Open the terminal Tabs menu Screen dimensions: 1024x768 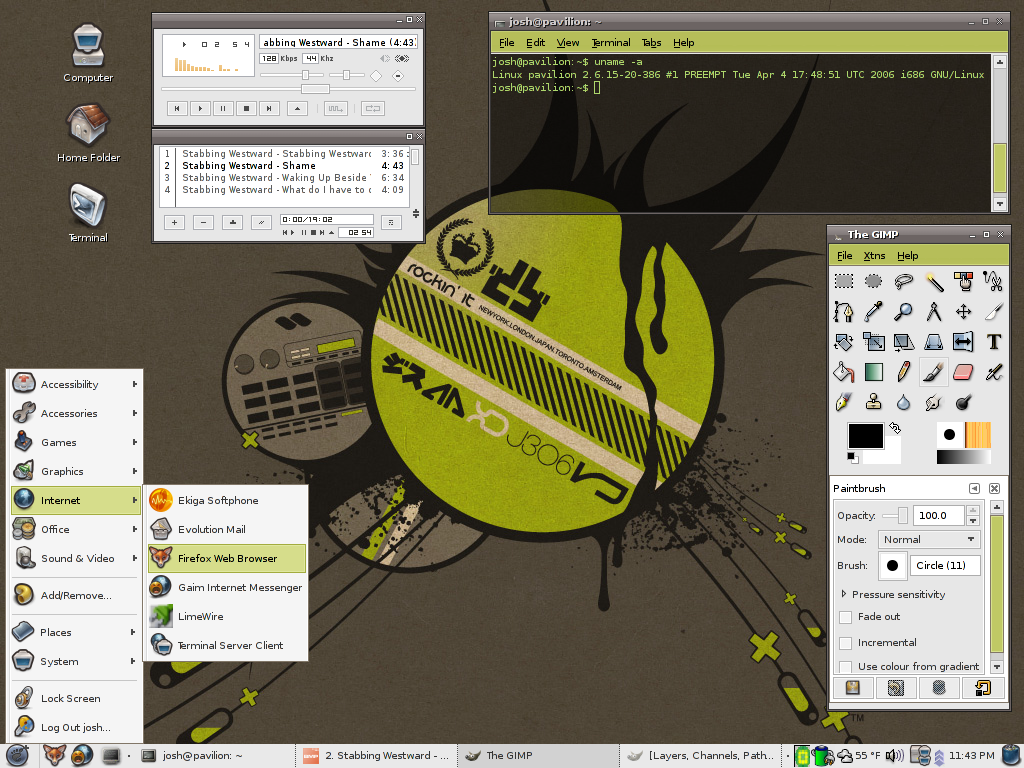coord(651,42)
